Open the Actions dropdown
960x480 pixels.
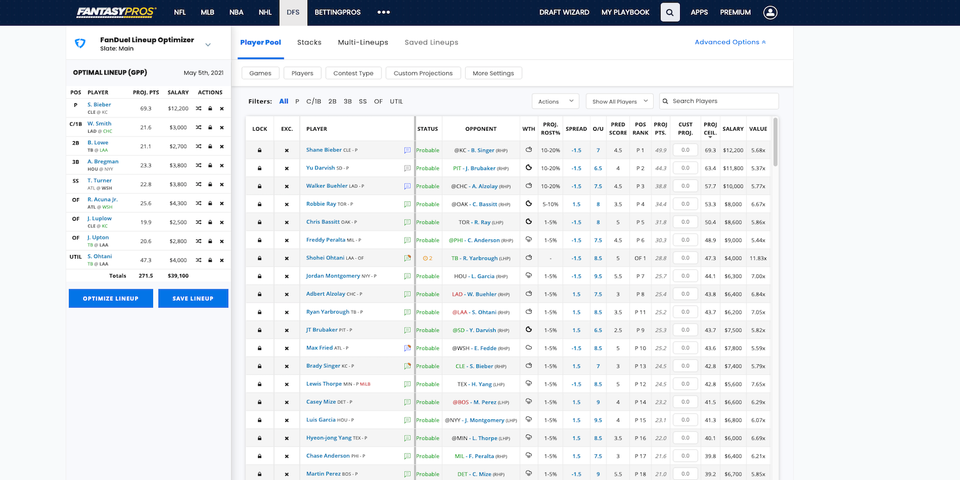[555, 101]
